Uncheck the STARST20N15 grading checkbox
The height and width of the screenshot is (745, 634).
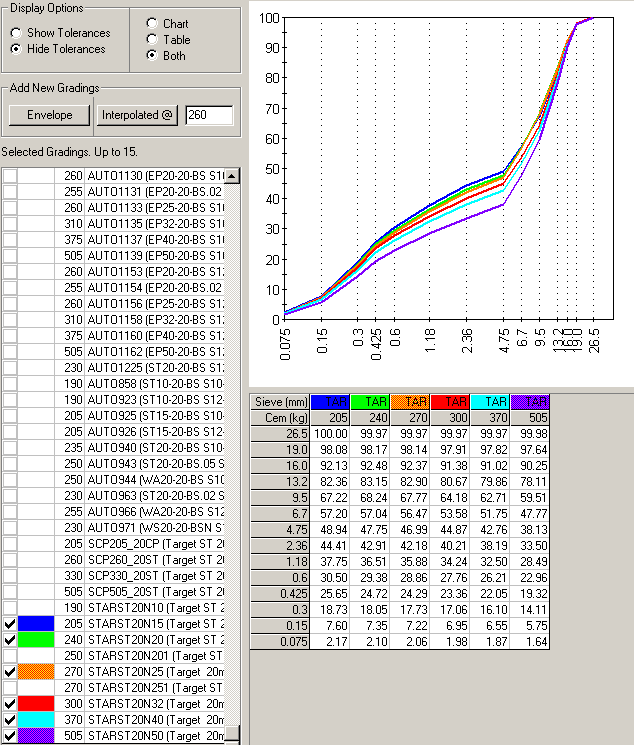pos(10,623)
